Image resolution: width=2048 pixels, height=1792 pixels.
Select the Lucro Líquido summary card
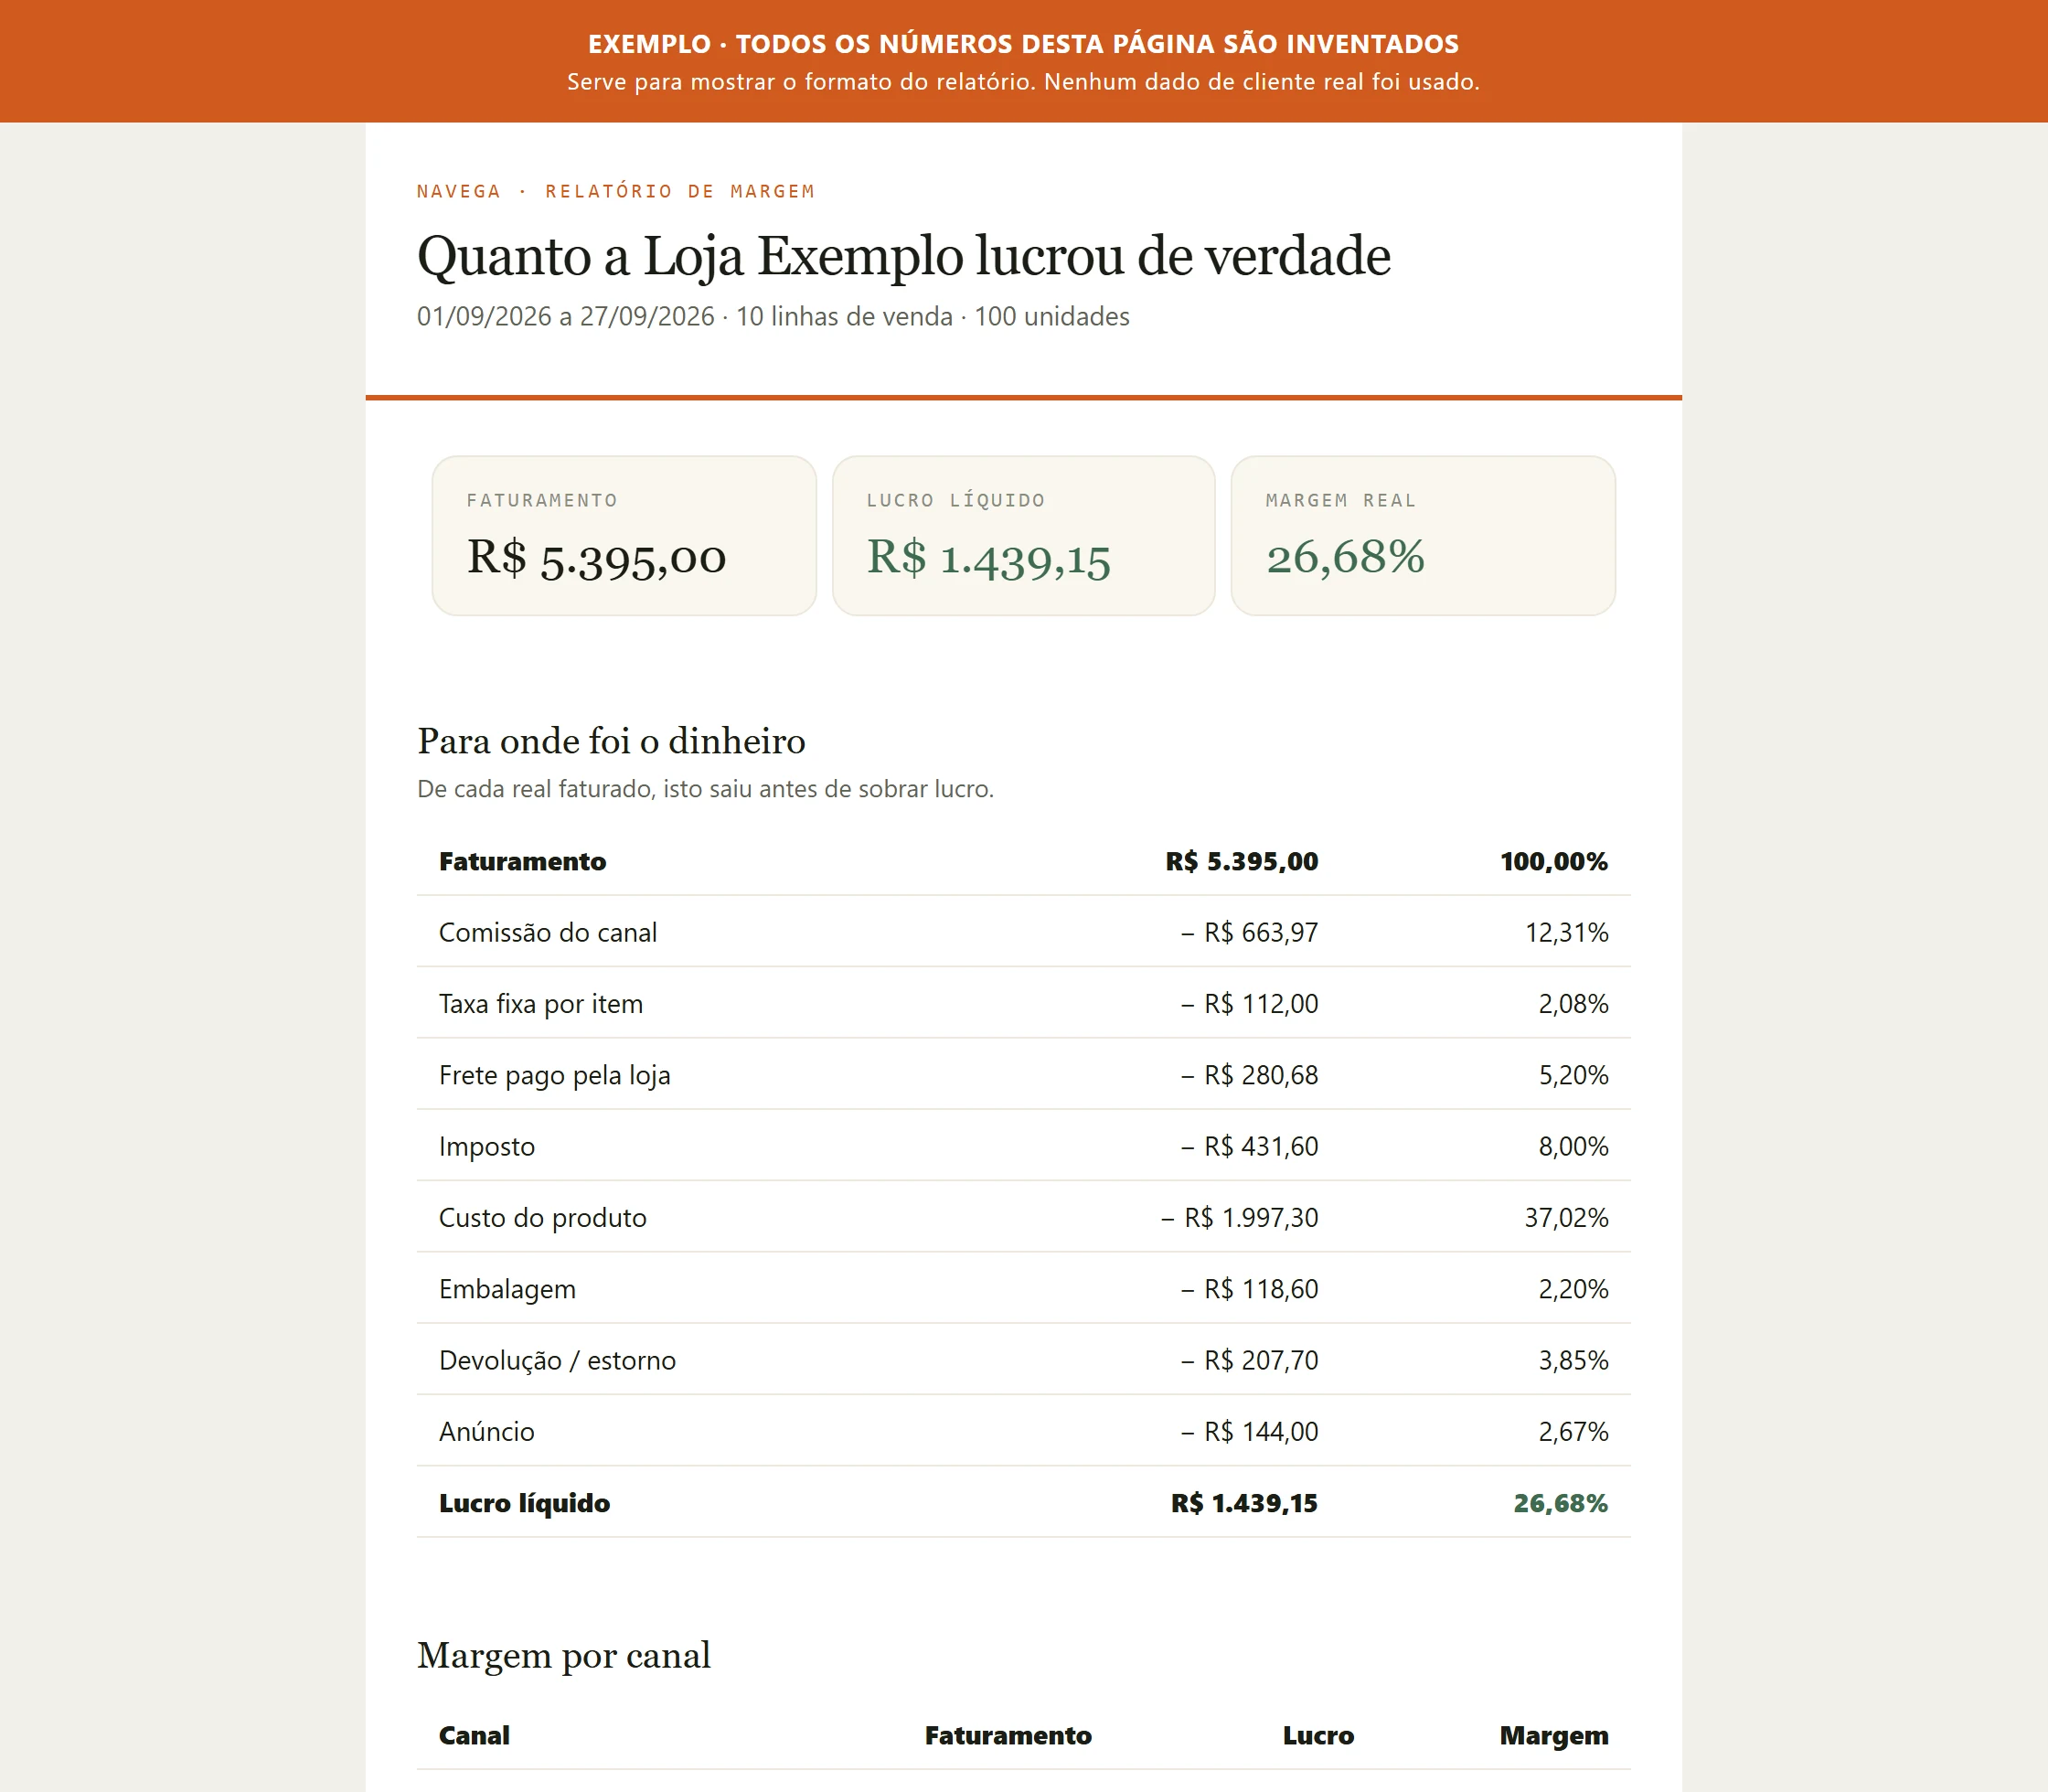pyautogui.click(x=1023, y=536)
